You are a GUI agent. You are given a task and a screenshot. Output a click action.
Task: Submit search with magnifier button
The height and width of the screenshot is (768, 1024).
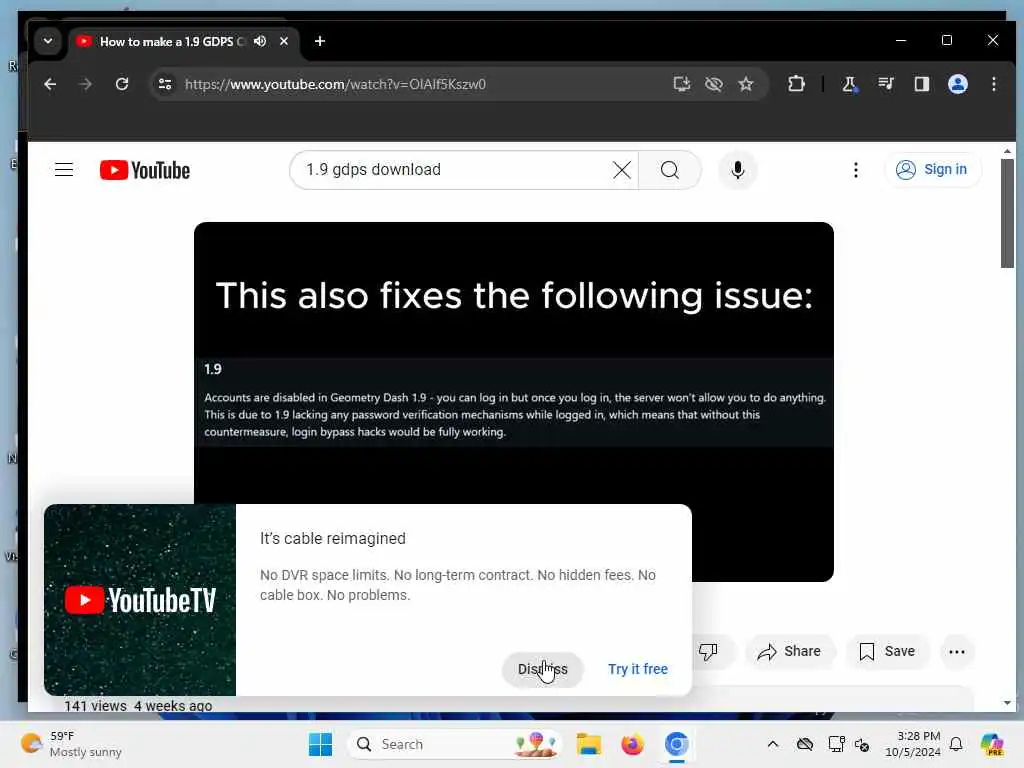[669, 170]
